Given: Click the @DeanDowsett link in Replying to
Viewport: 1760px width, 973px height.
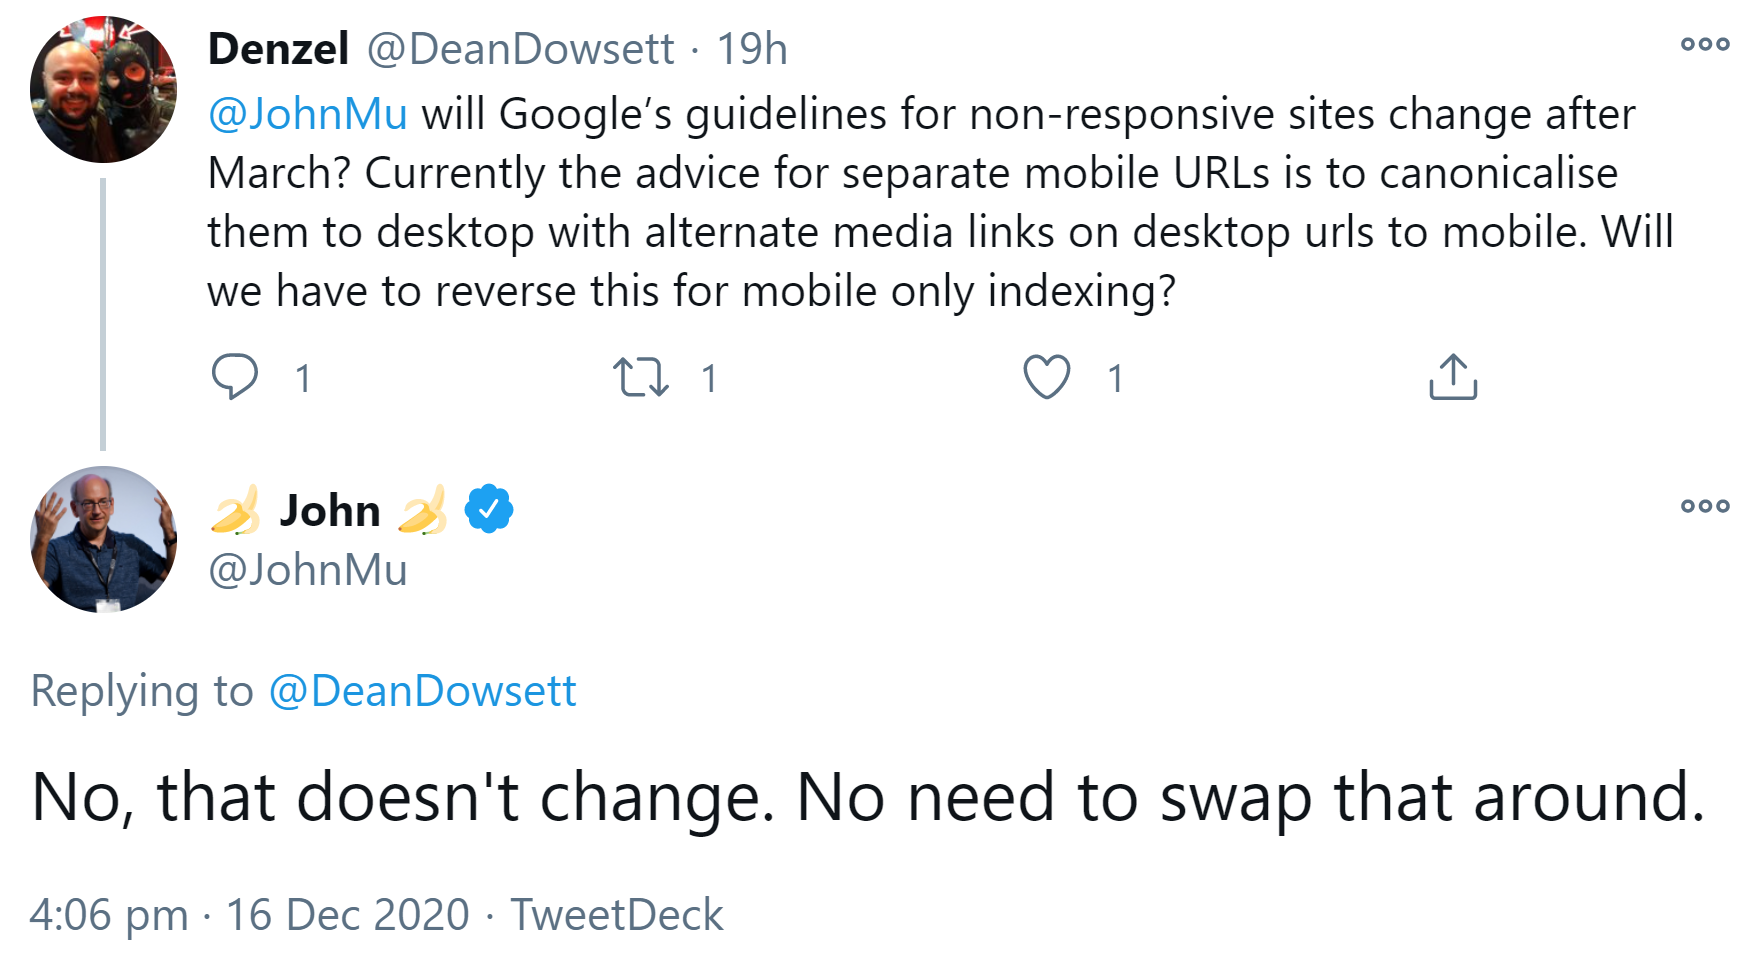Looking at the screenshot, I should click(x=423, y=690).
